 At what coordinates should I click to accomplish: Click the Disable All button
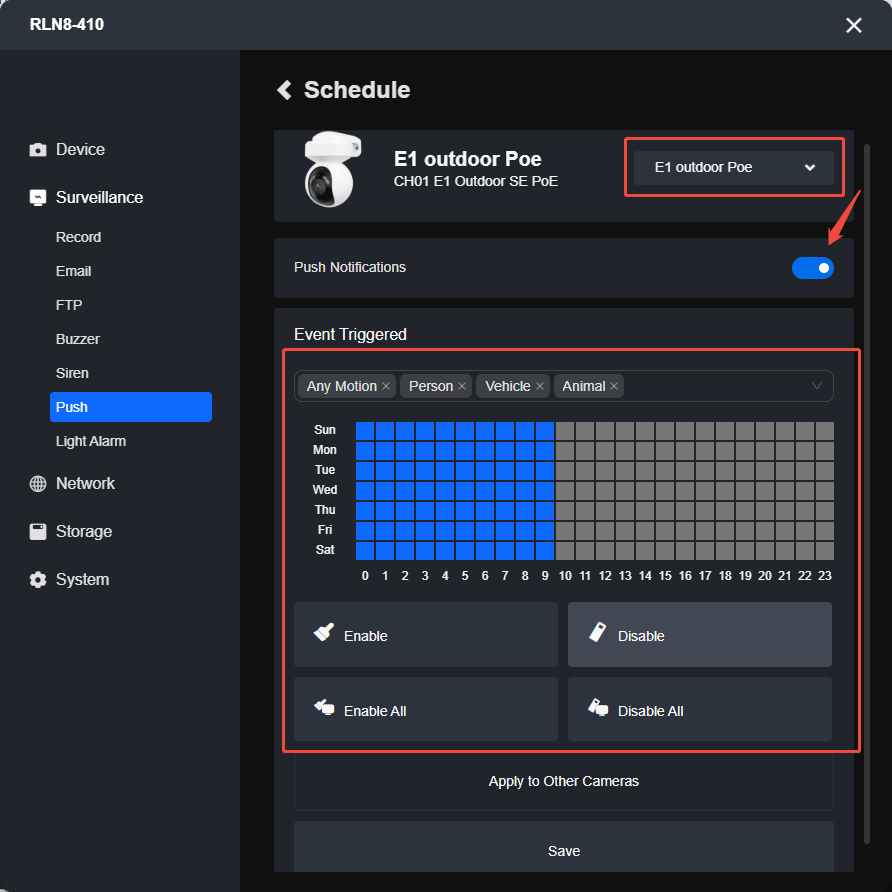click(700, 709)
